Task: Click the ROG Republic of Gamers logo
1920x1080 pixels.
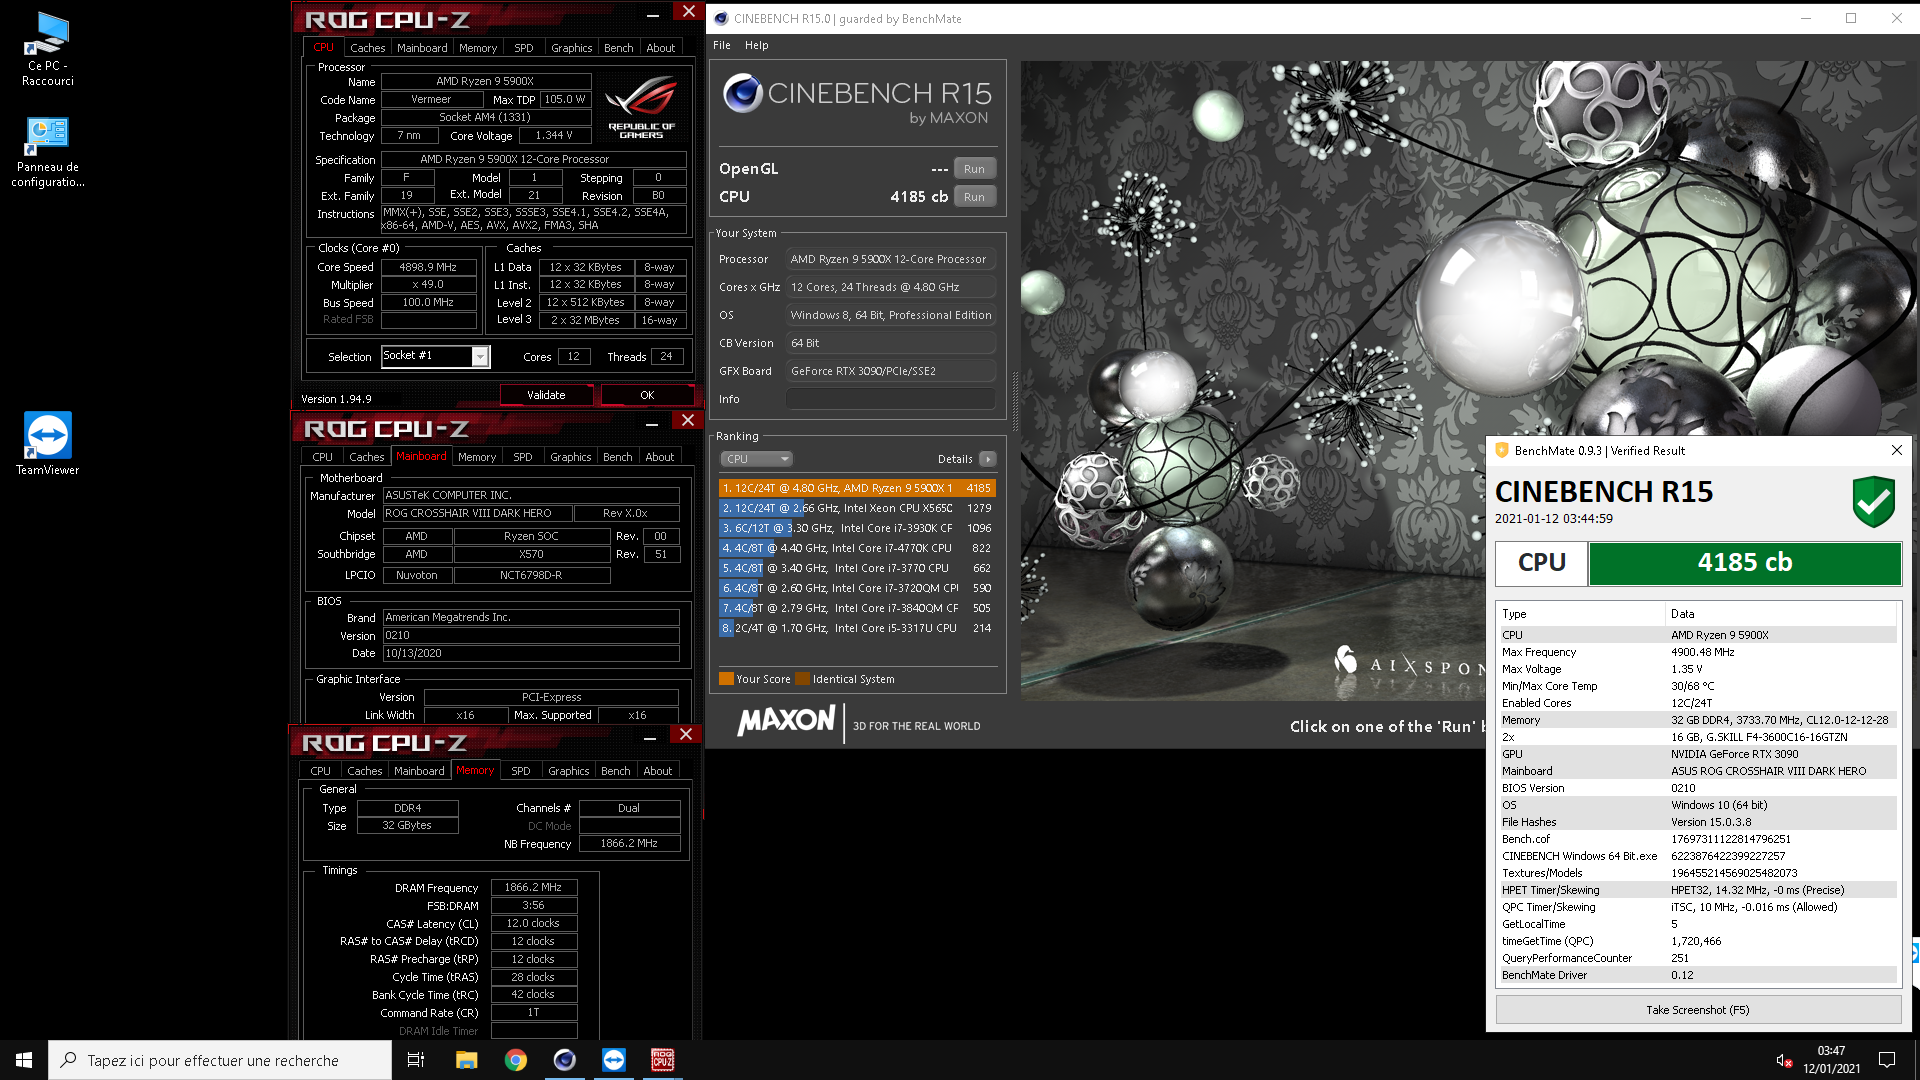Action: tap(641, 107)
